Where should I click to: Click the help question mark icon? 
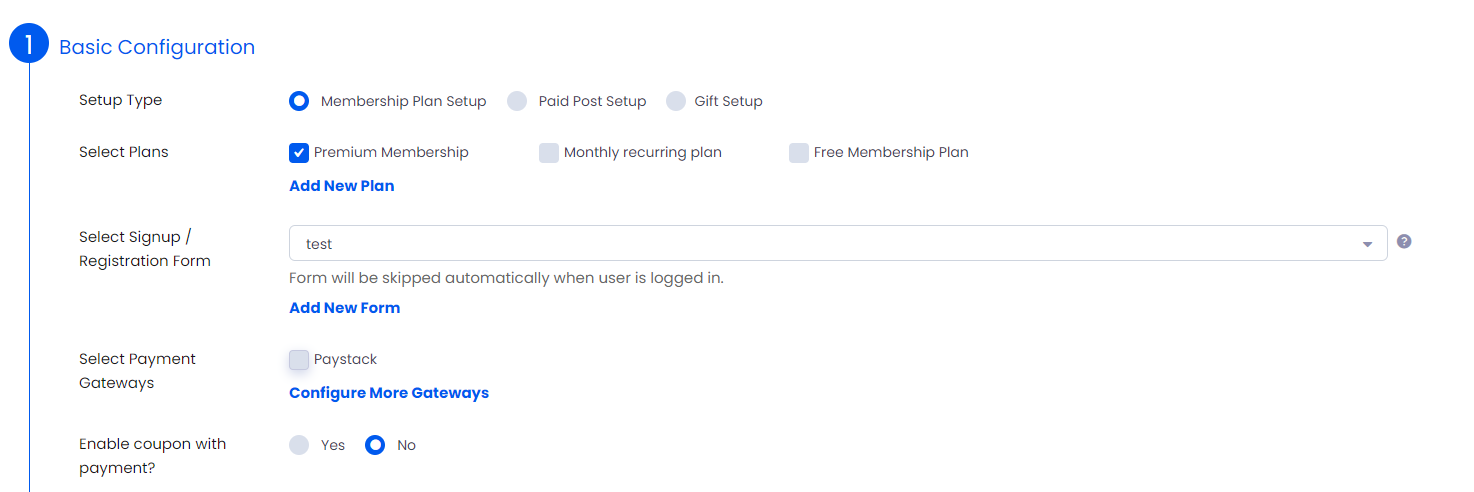1404,242
